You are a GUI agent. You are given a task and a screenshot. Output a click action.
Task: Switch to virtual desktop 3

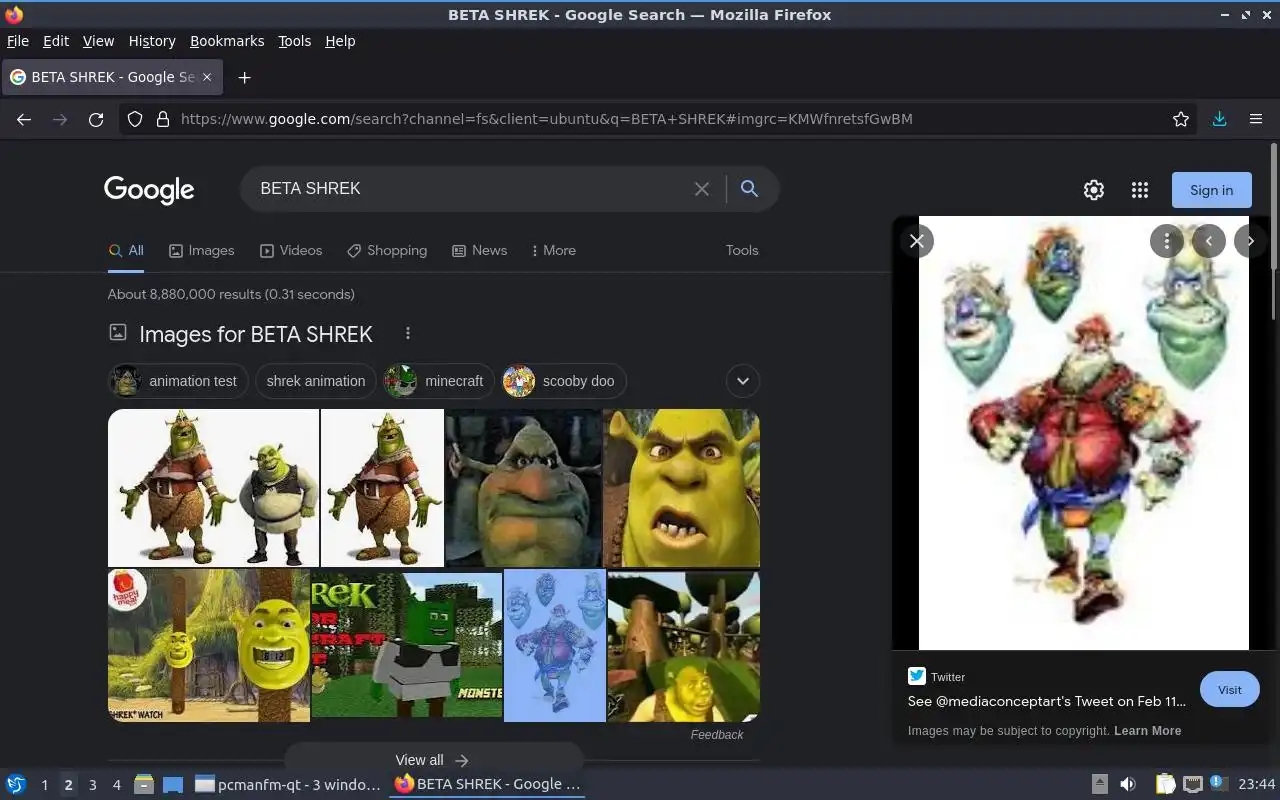(92, 785)
